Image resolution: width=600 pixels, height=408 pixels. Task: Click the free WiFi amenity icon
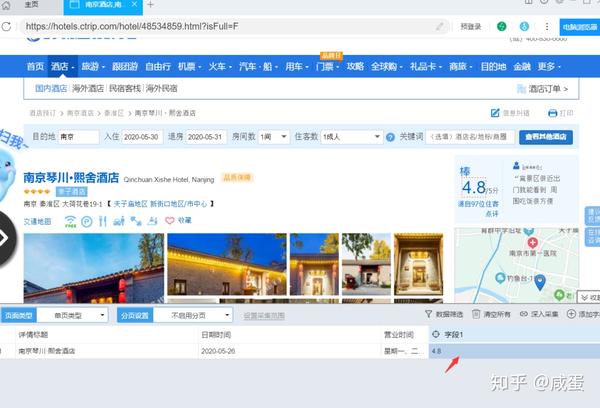[70, 221]
